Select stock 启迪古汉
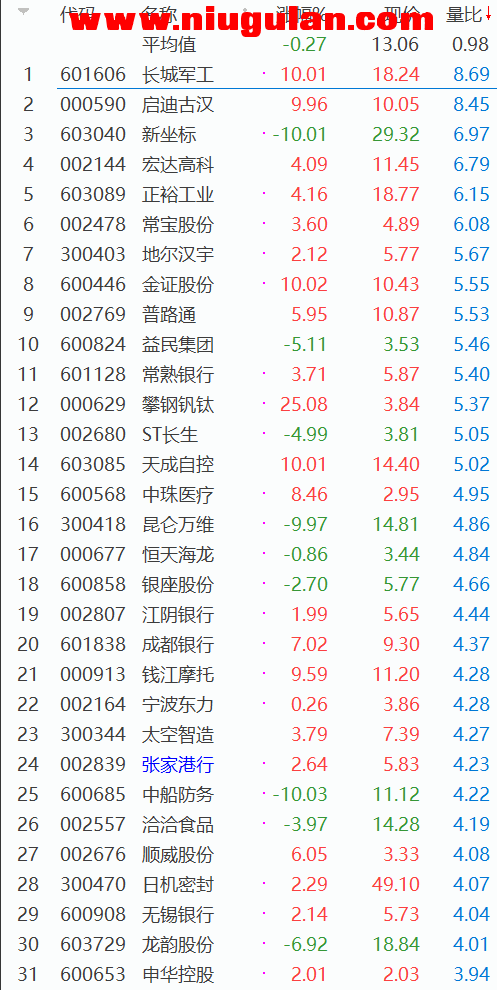Screen dimensions: 497x990 click(x=178, y=104)
